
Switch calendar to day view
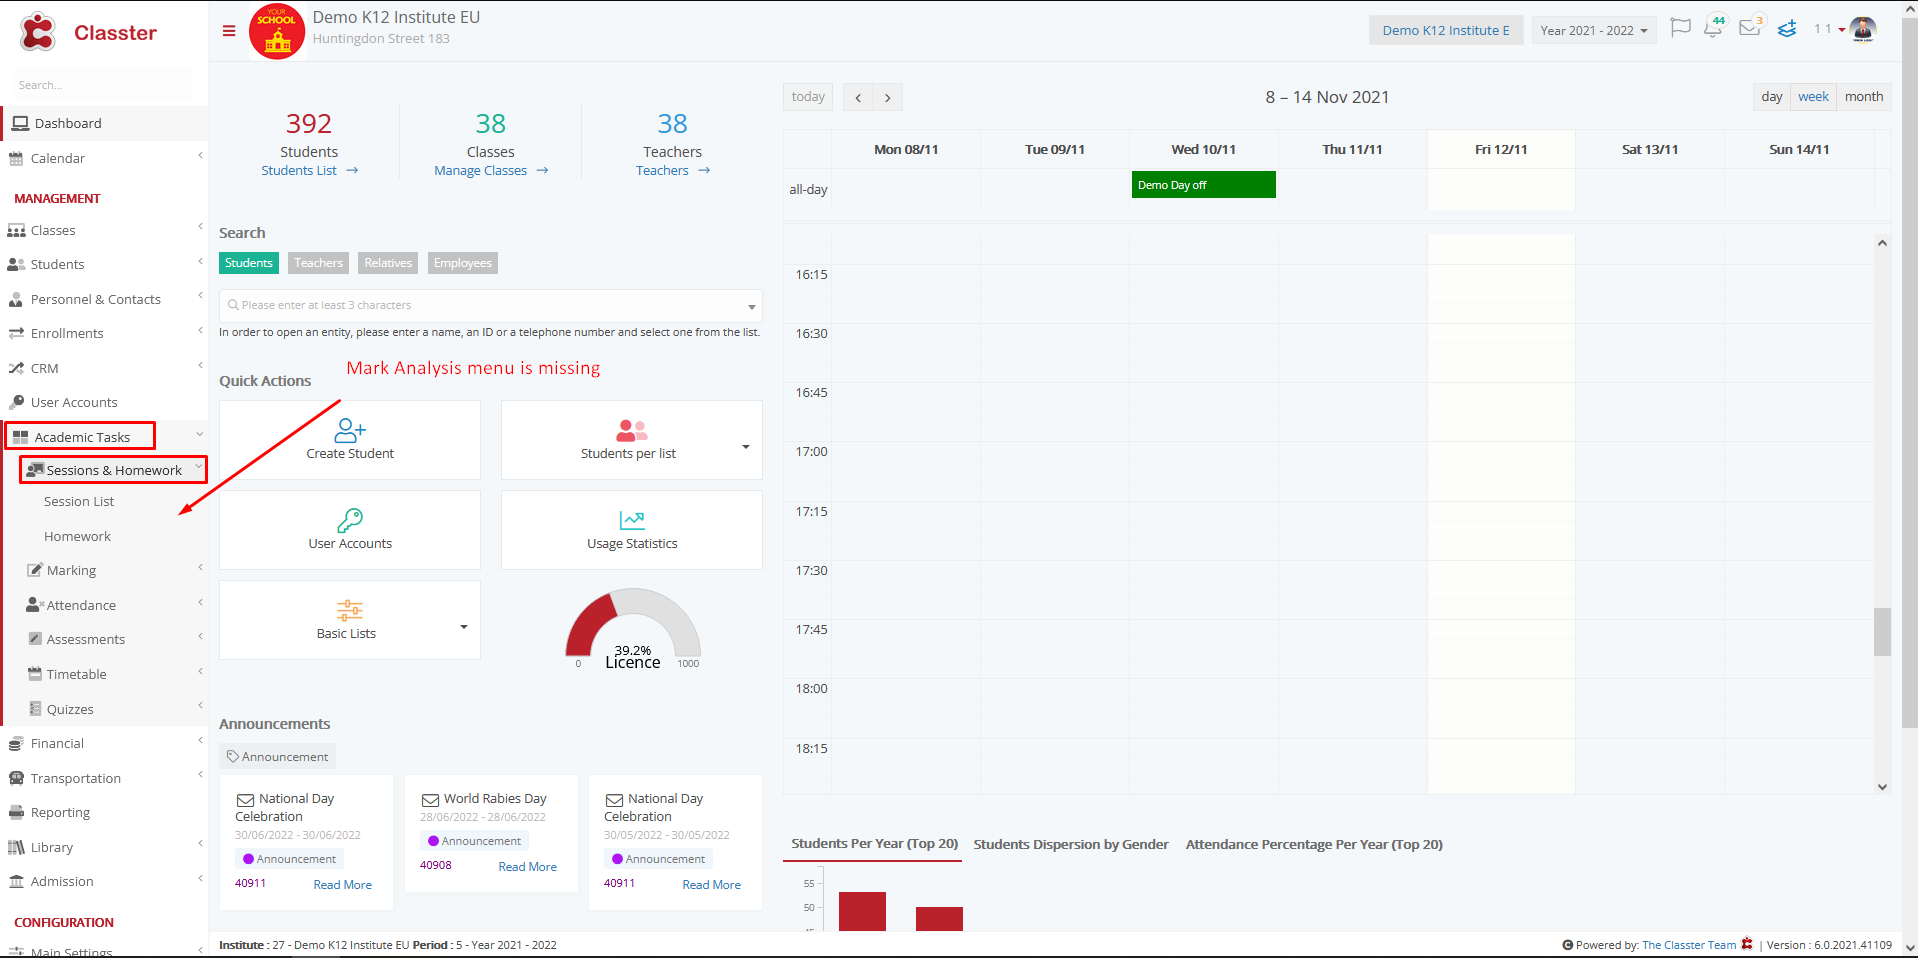point(1771,97)
